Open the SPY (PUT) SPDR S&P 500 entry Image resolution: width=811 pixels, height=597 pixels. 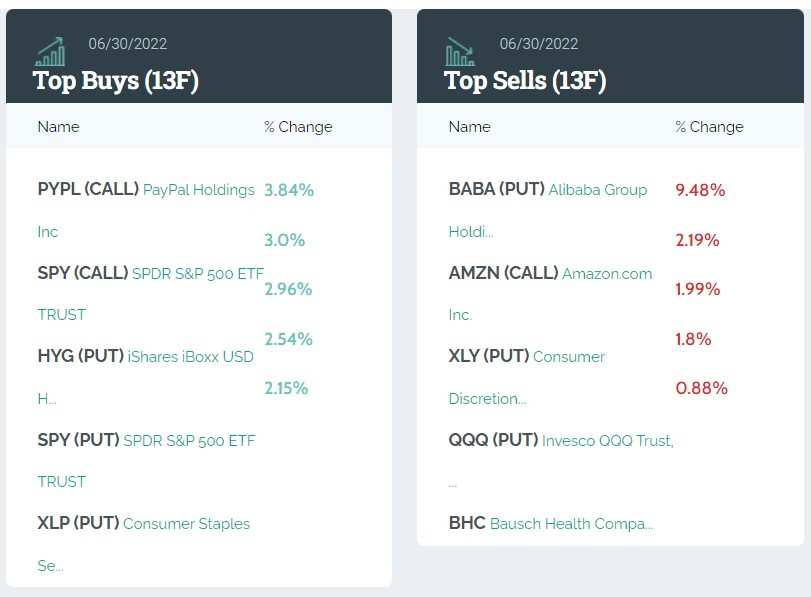pyautogui.click(x=146, y=460)
